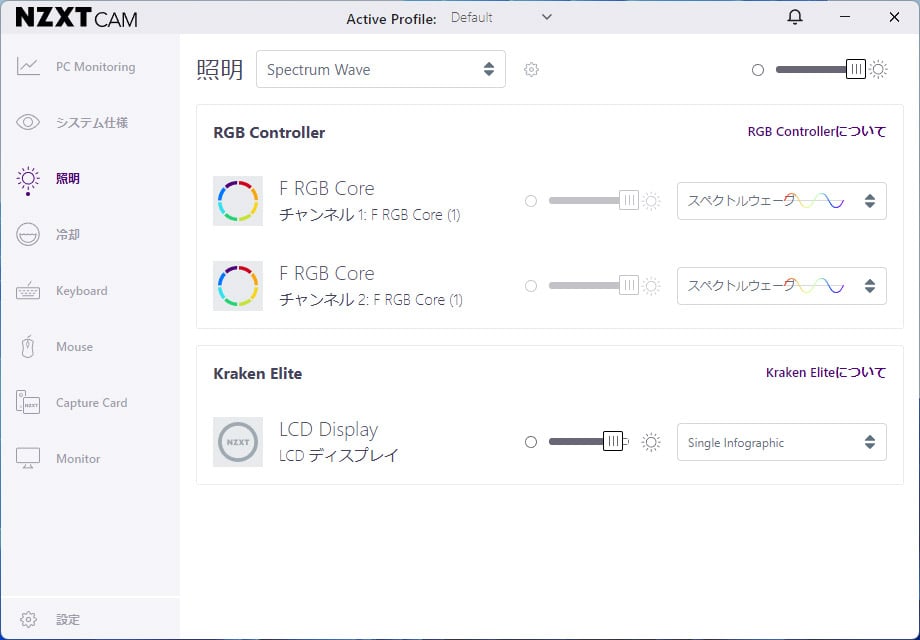Click the 'Kraken Elite' section heading

(x=258, y=374)
